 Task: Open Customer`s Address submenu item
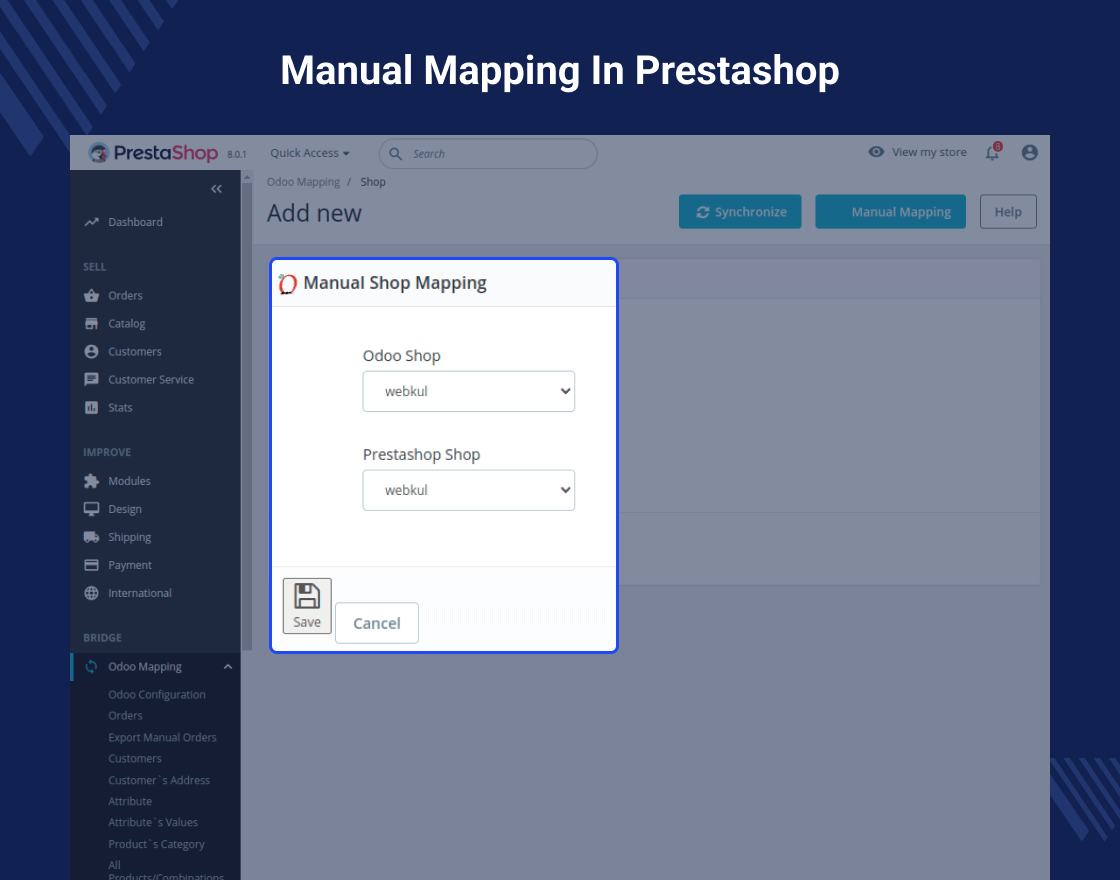point(159,780)
